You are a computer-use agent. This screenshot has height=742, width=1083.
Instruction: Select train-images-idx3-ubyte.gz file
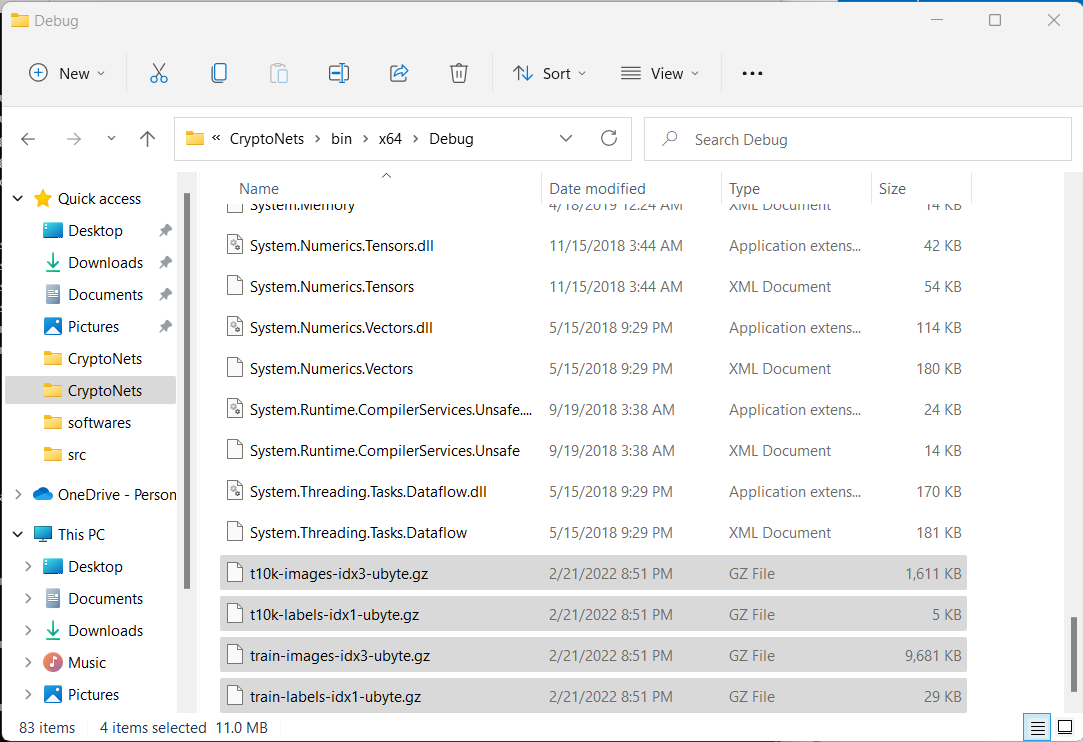pos(340,656)
